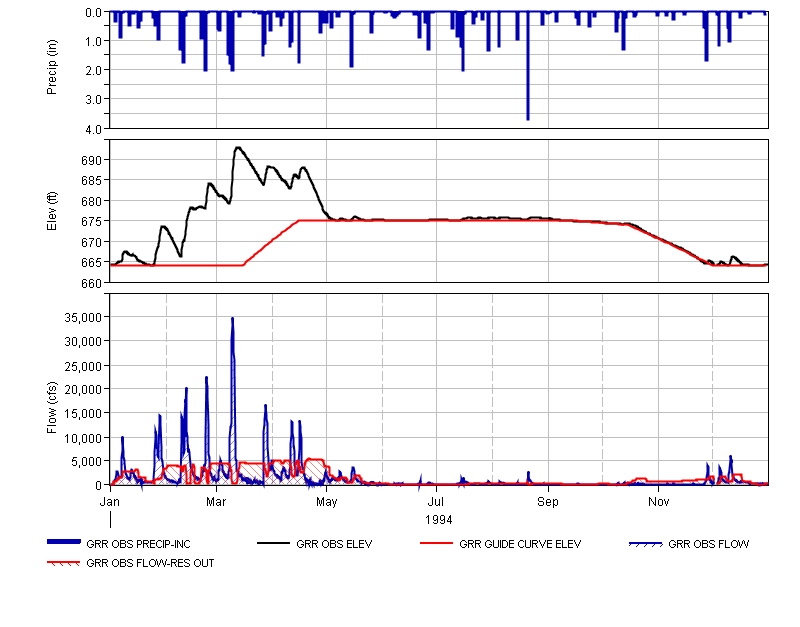
Task: Click the Elev (ft) axis label
Action: 52,211
